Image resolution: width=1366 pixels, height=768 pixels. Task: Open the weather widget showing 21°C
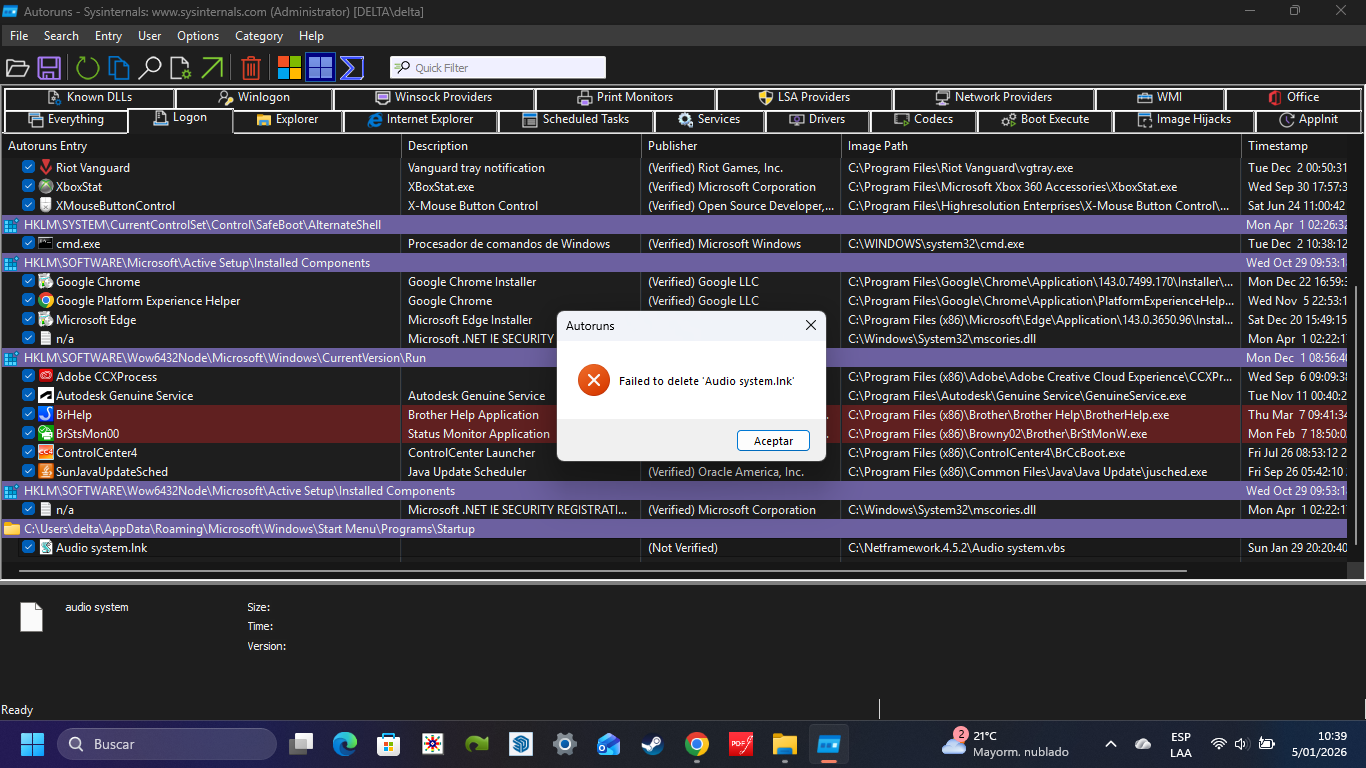click(1006, 744)
